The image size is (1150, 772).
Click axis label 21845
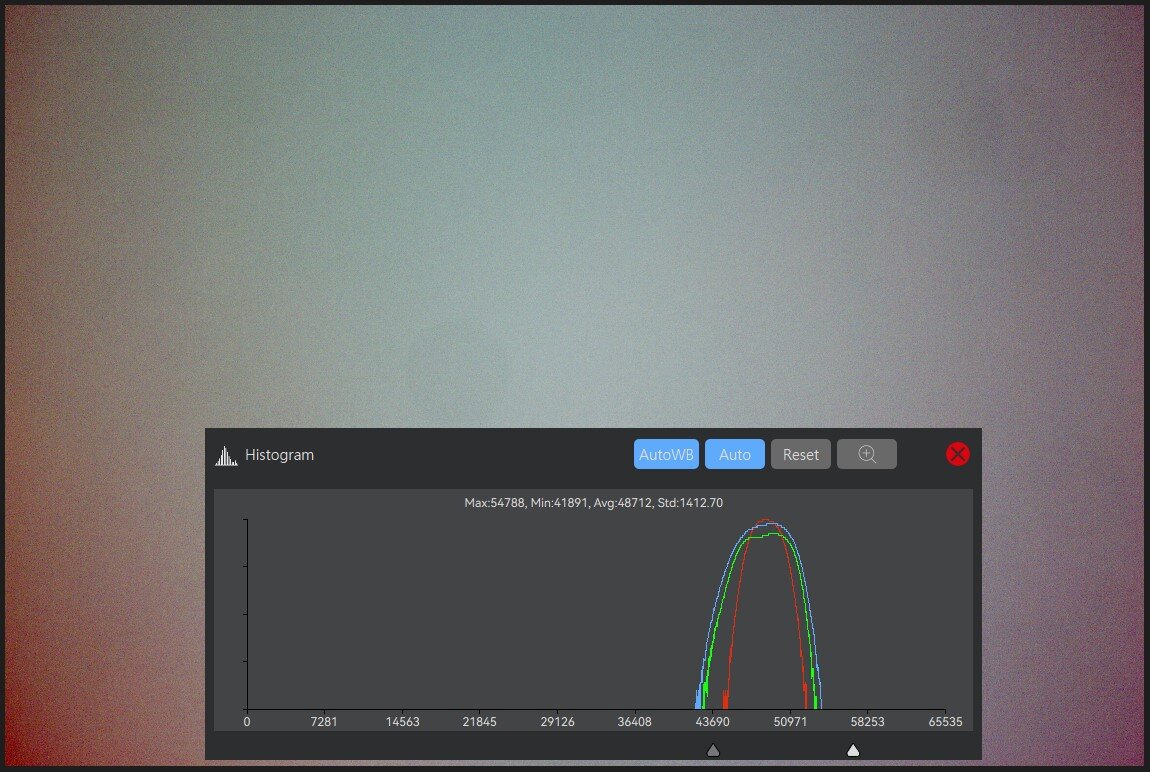pyautogui.click(x=480, y=721)
